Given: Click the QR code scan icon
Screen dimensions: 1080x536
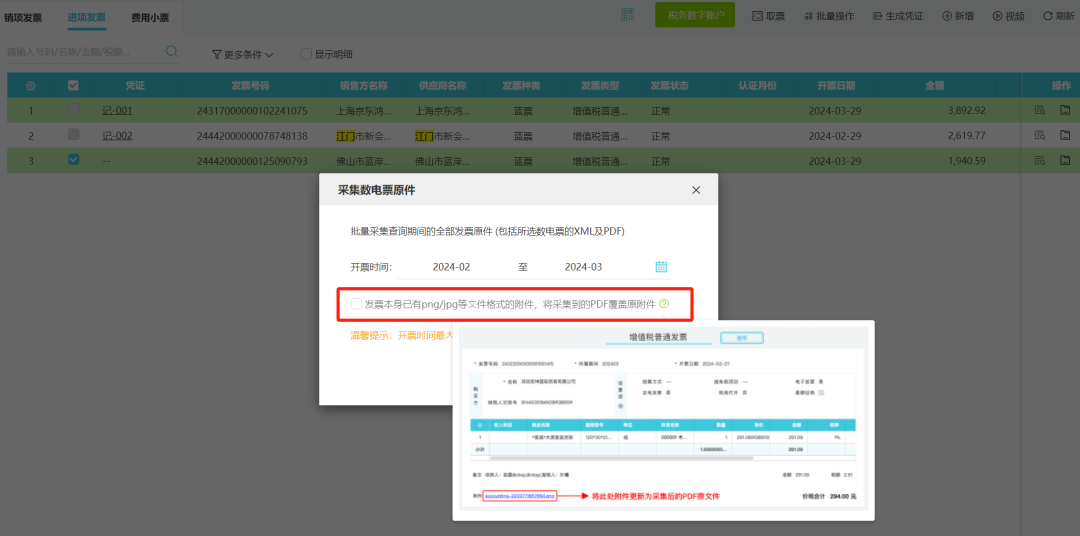Looking at the screenshot, I should coord(627,15).
